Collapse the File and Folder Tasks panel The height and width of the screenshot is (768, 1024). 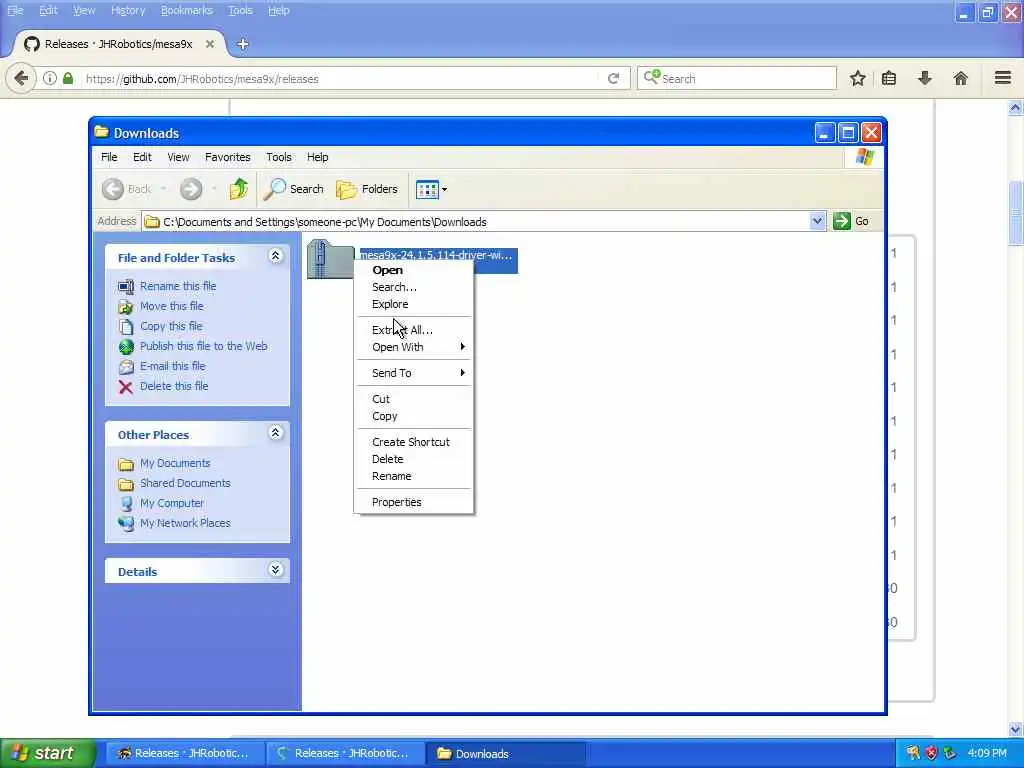click(276, 257)
